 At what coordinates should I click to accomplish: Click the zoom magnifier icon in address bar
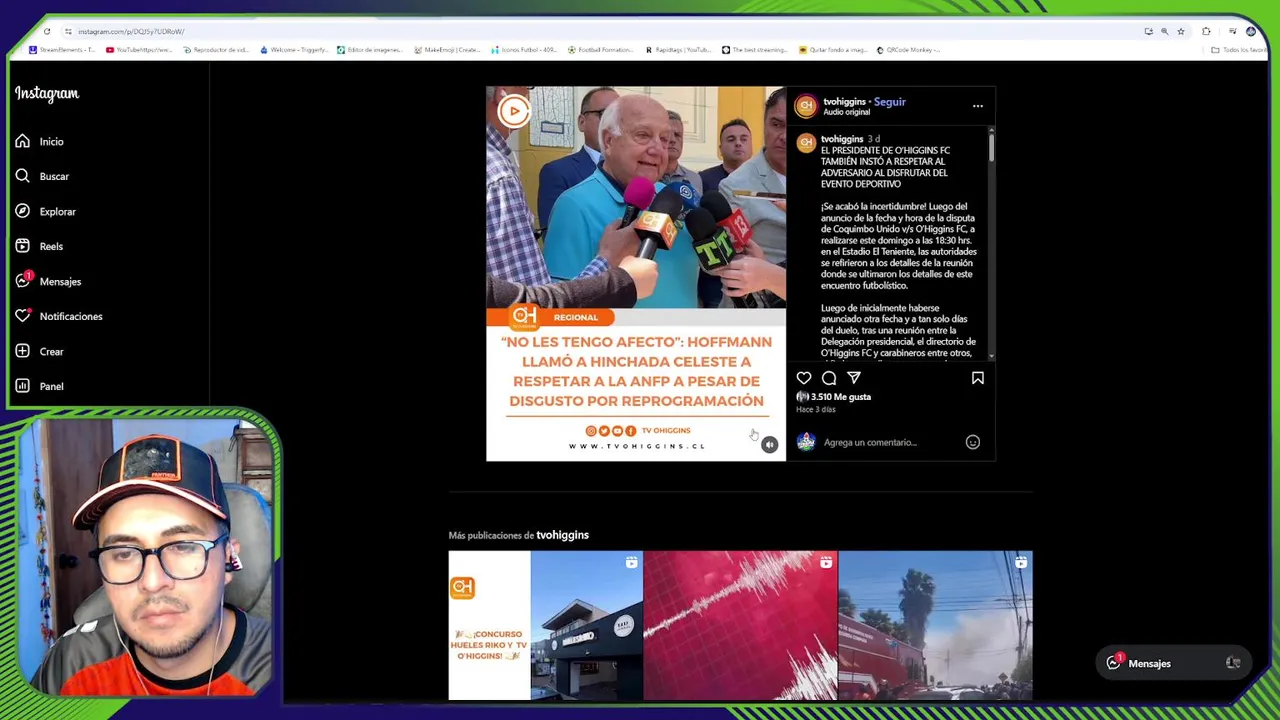click(1164, 31)
